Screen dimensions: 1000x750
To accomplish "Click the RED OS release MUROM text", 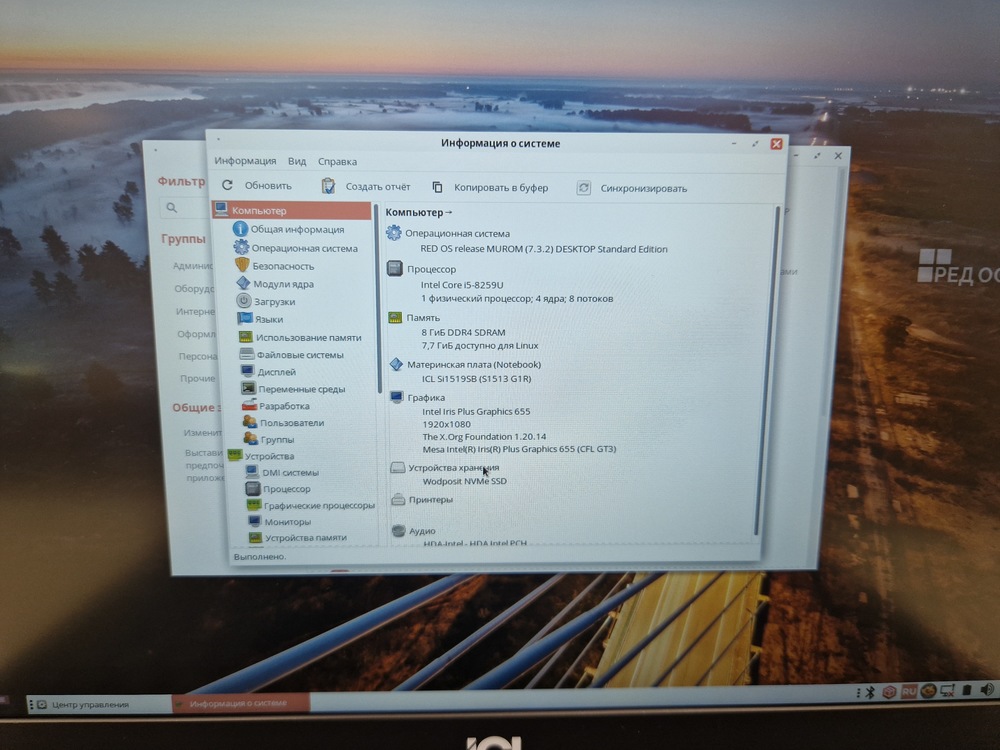I will tap(543, 249).
